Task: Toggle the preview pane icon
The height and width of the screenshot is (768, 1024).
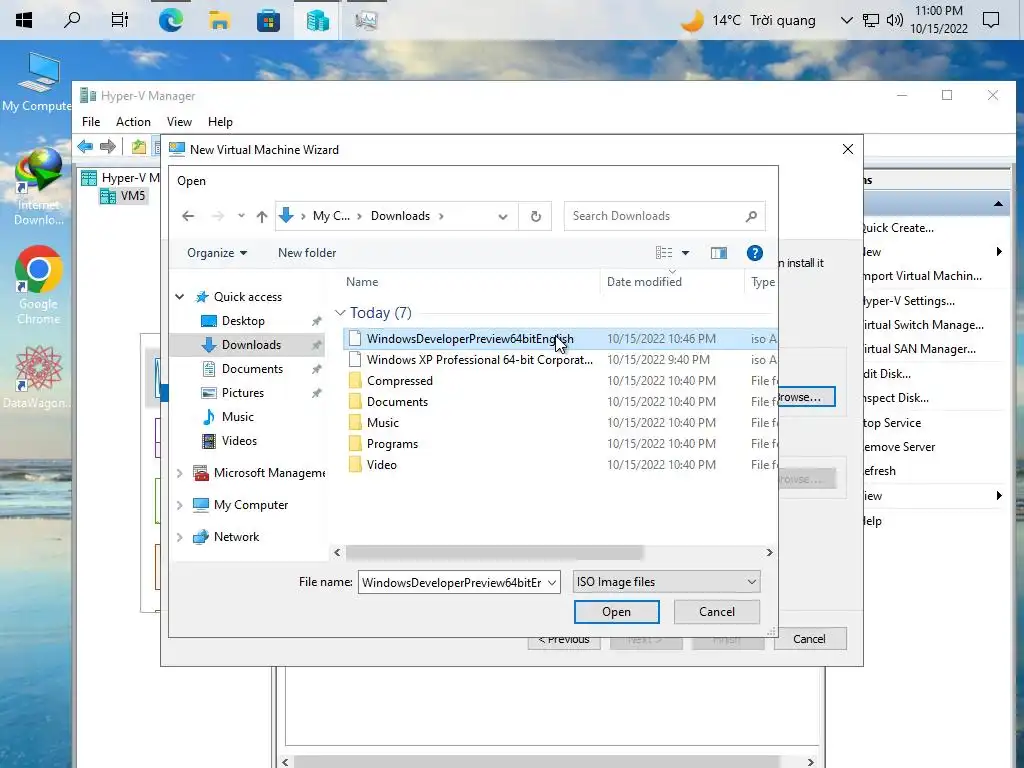Action: click(718, 253)
